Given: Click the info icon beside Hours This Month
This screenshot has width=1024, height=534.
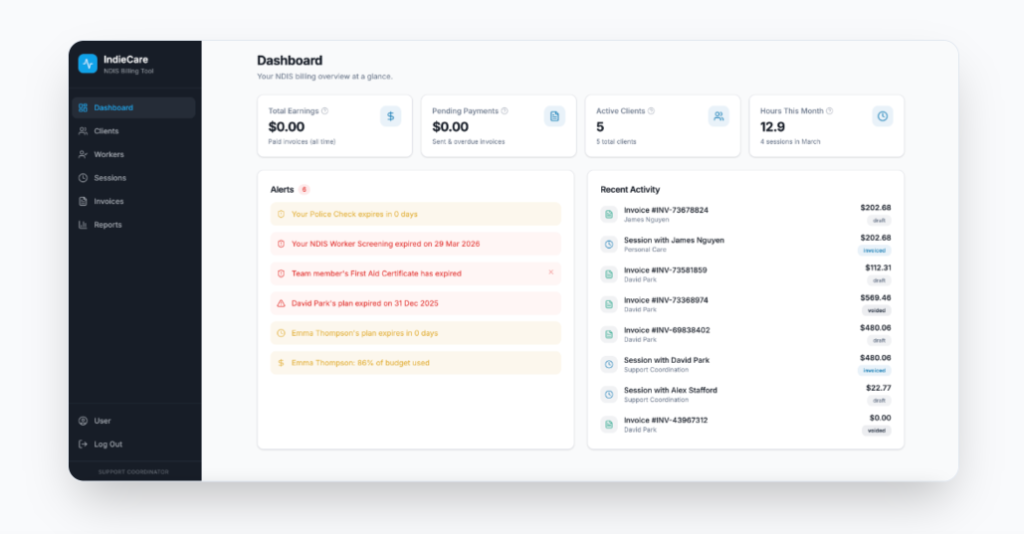Looking at the screenshot, I should coord(829,111).
